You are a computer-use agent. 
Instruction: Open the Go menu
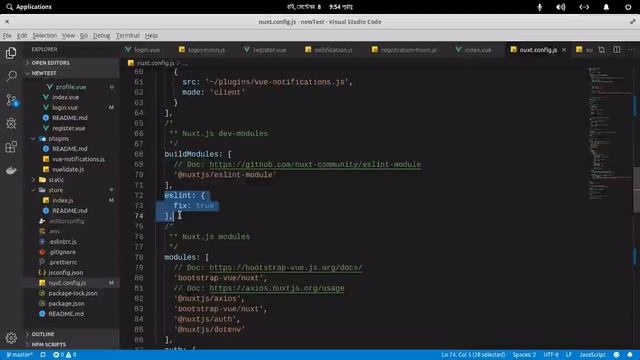84,36
